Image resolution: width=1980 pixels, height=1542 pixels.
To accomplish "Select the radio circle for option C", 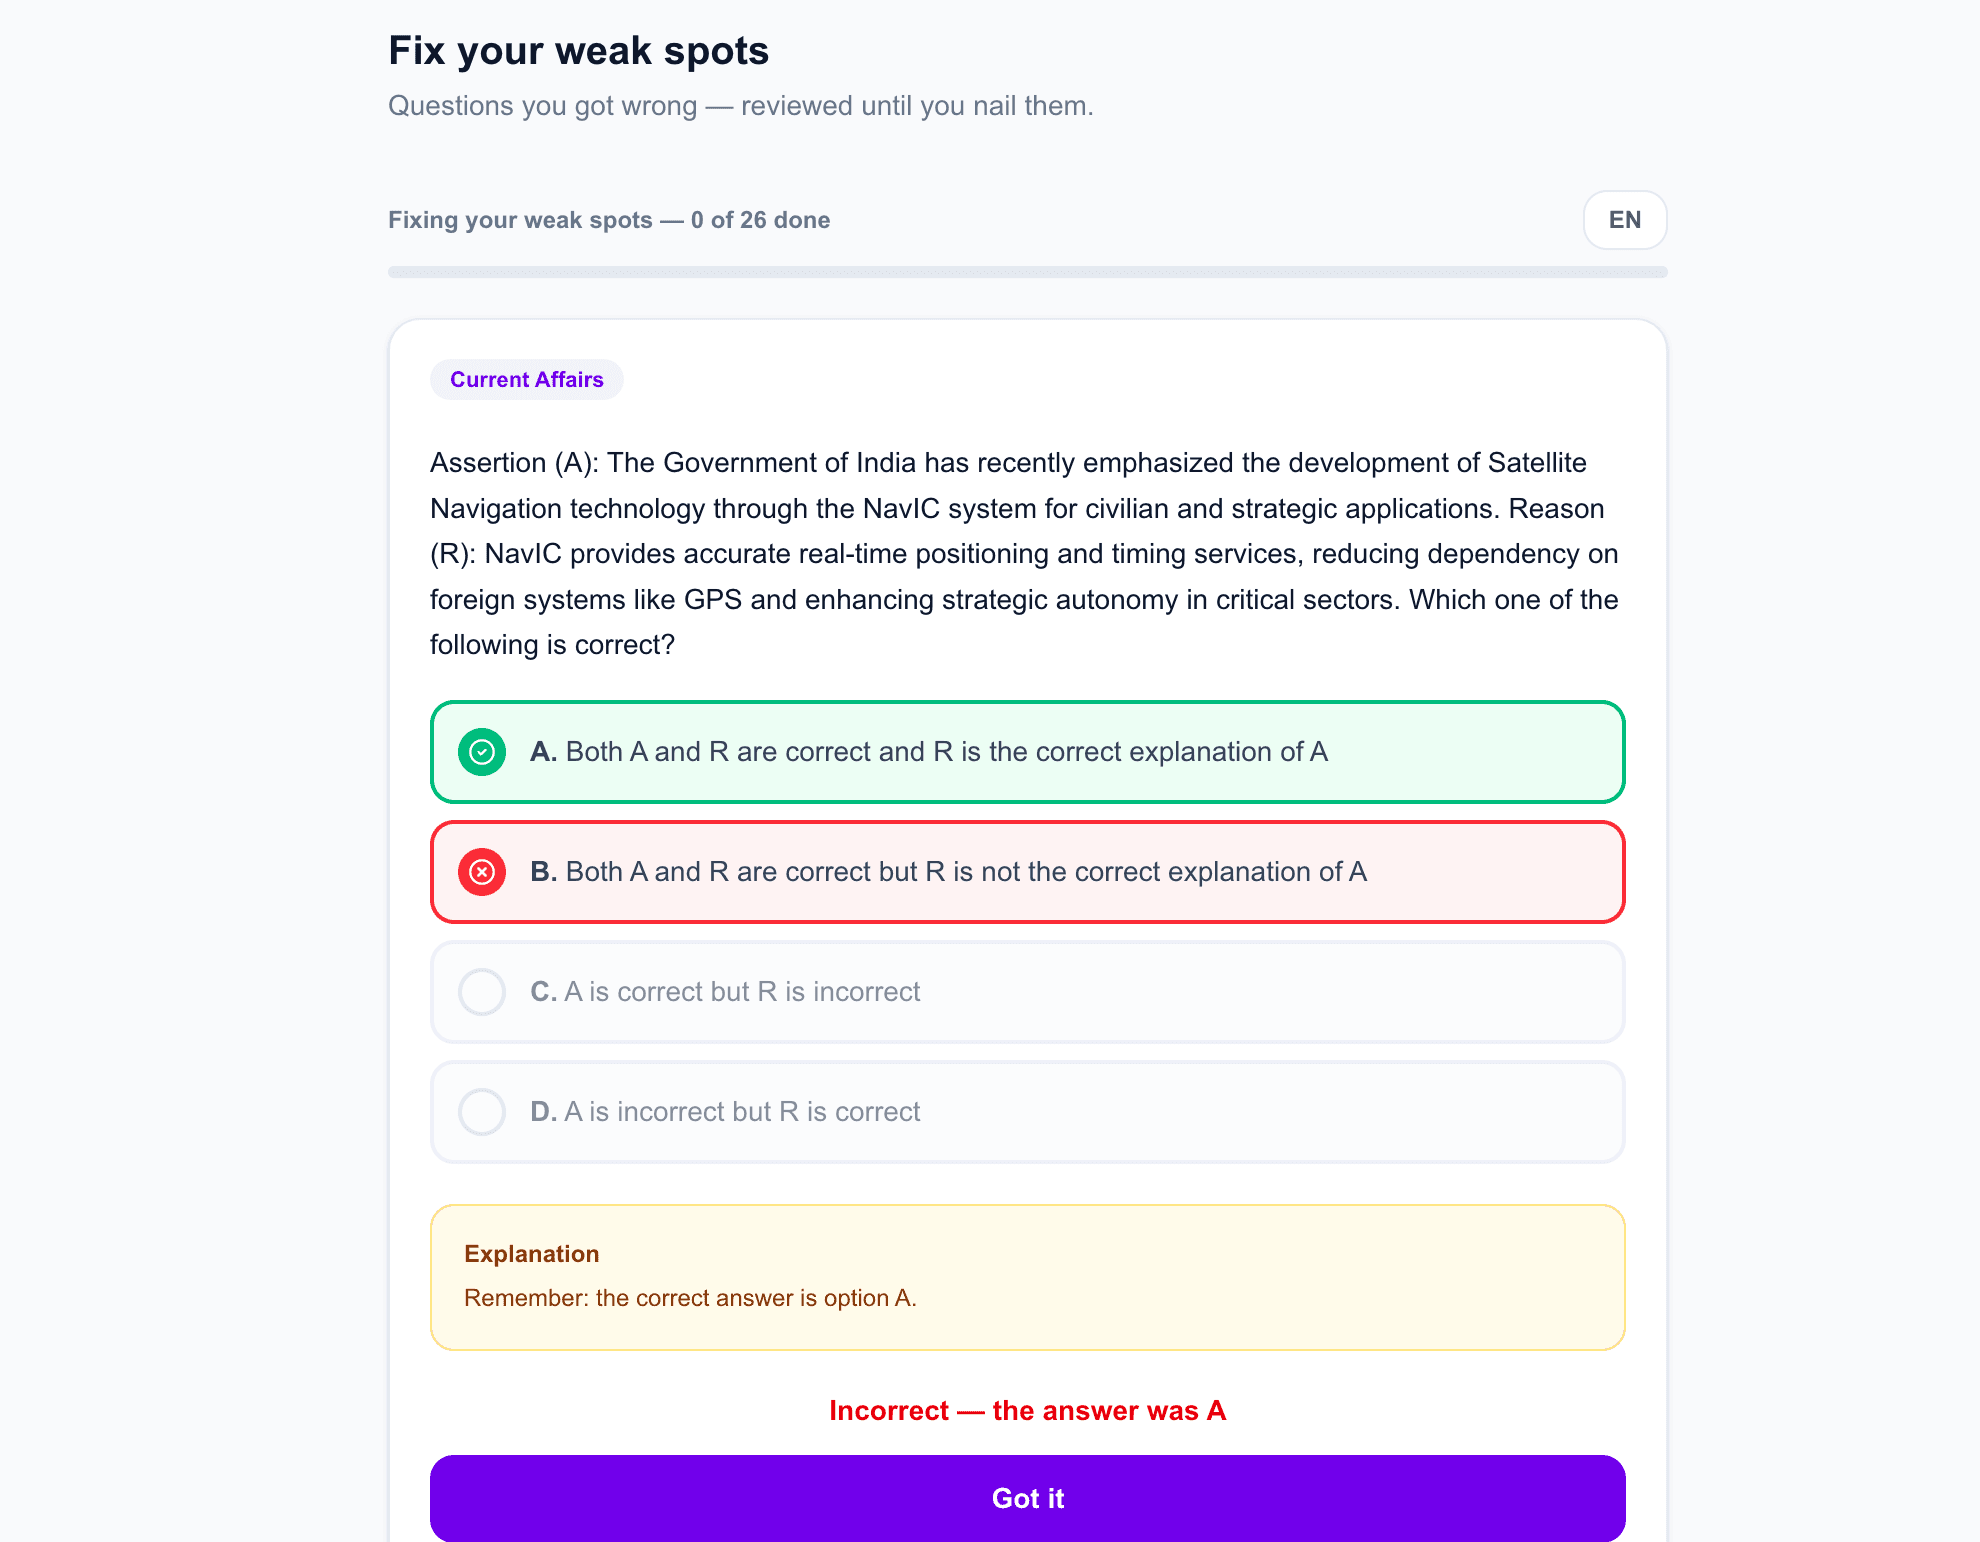I will 482,992.
